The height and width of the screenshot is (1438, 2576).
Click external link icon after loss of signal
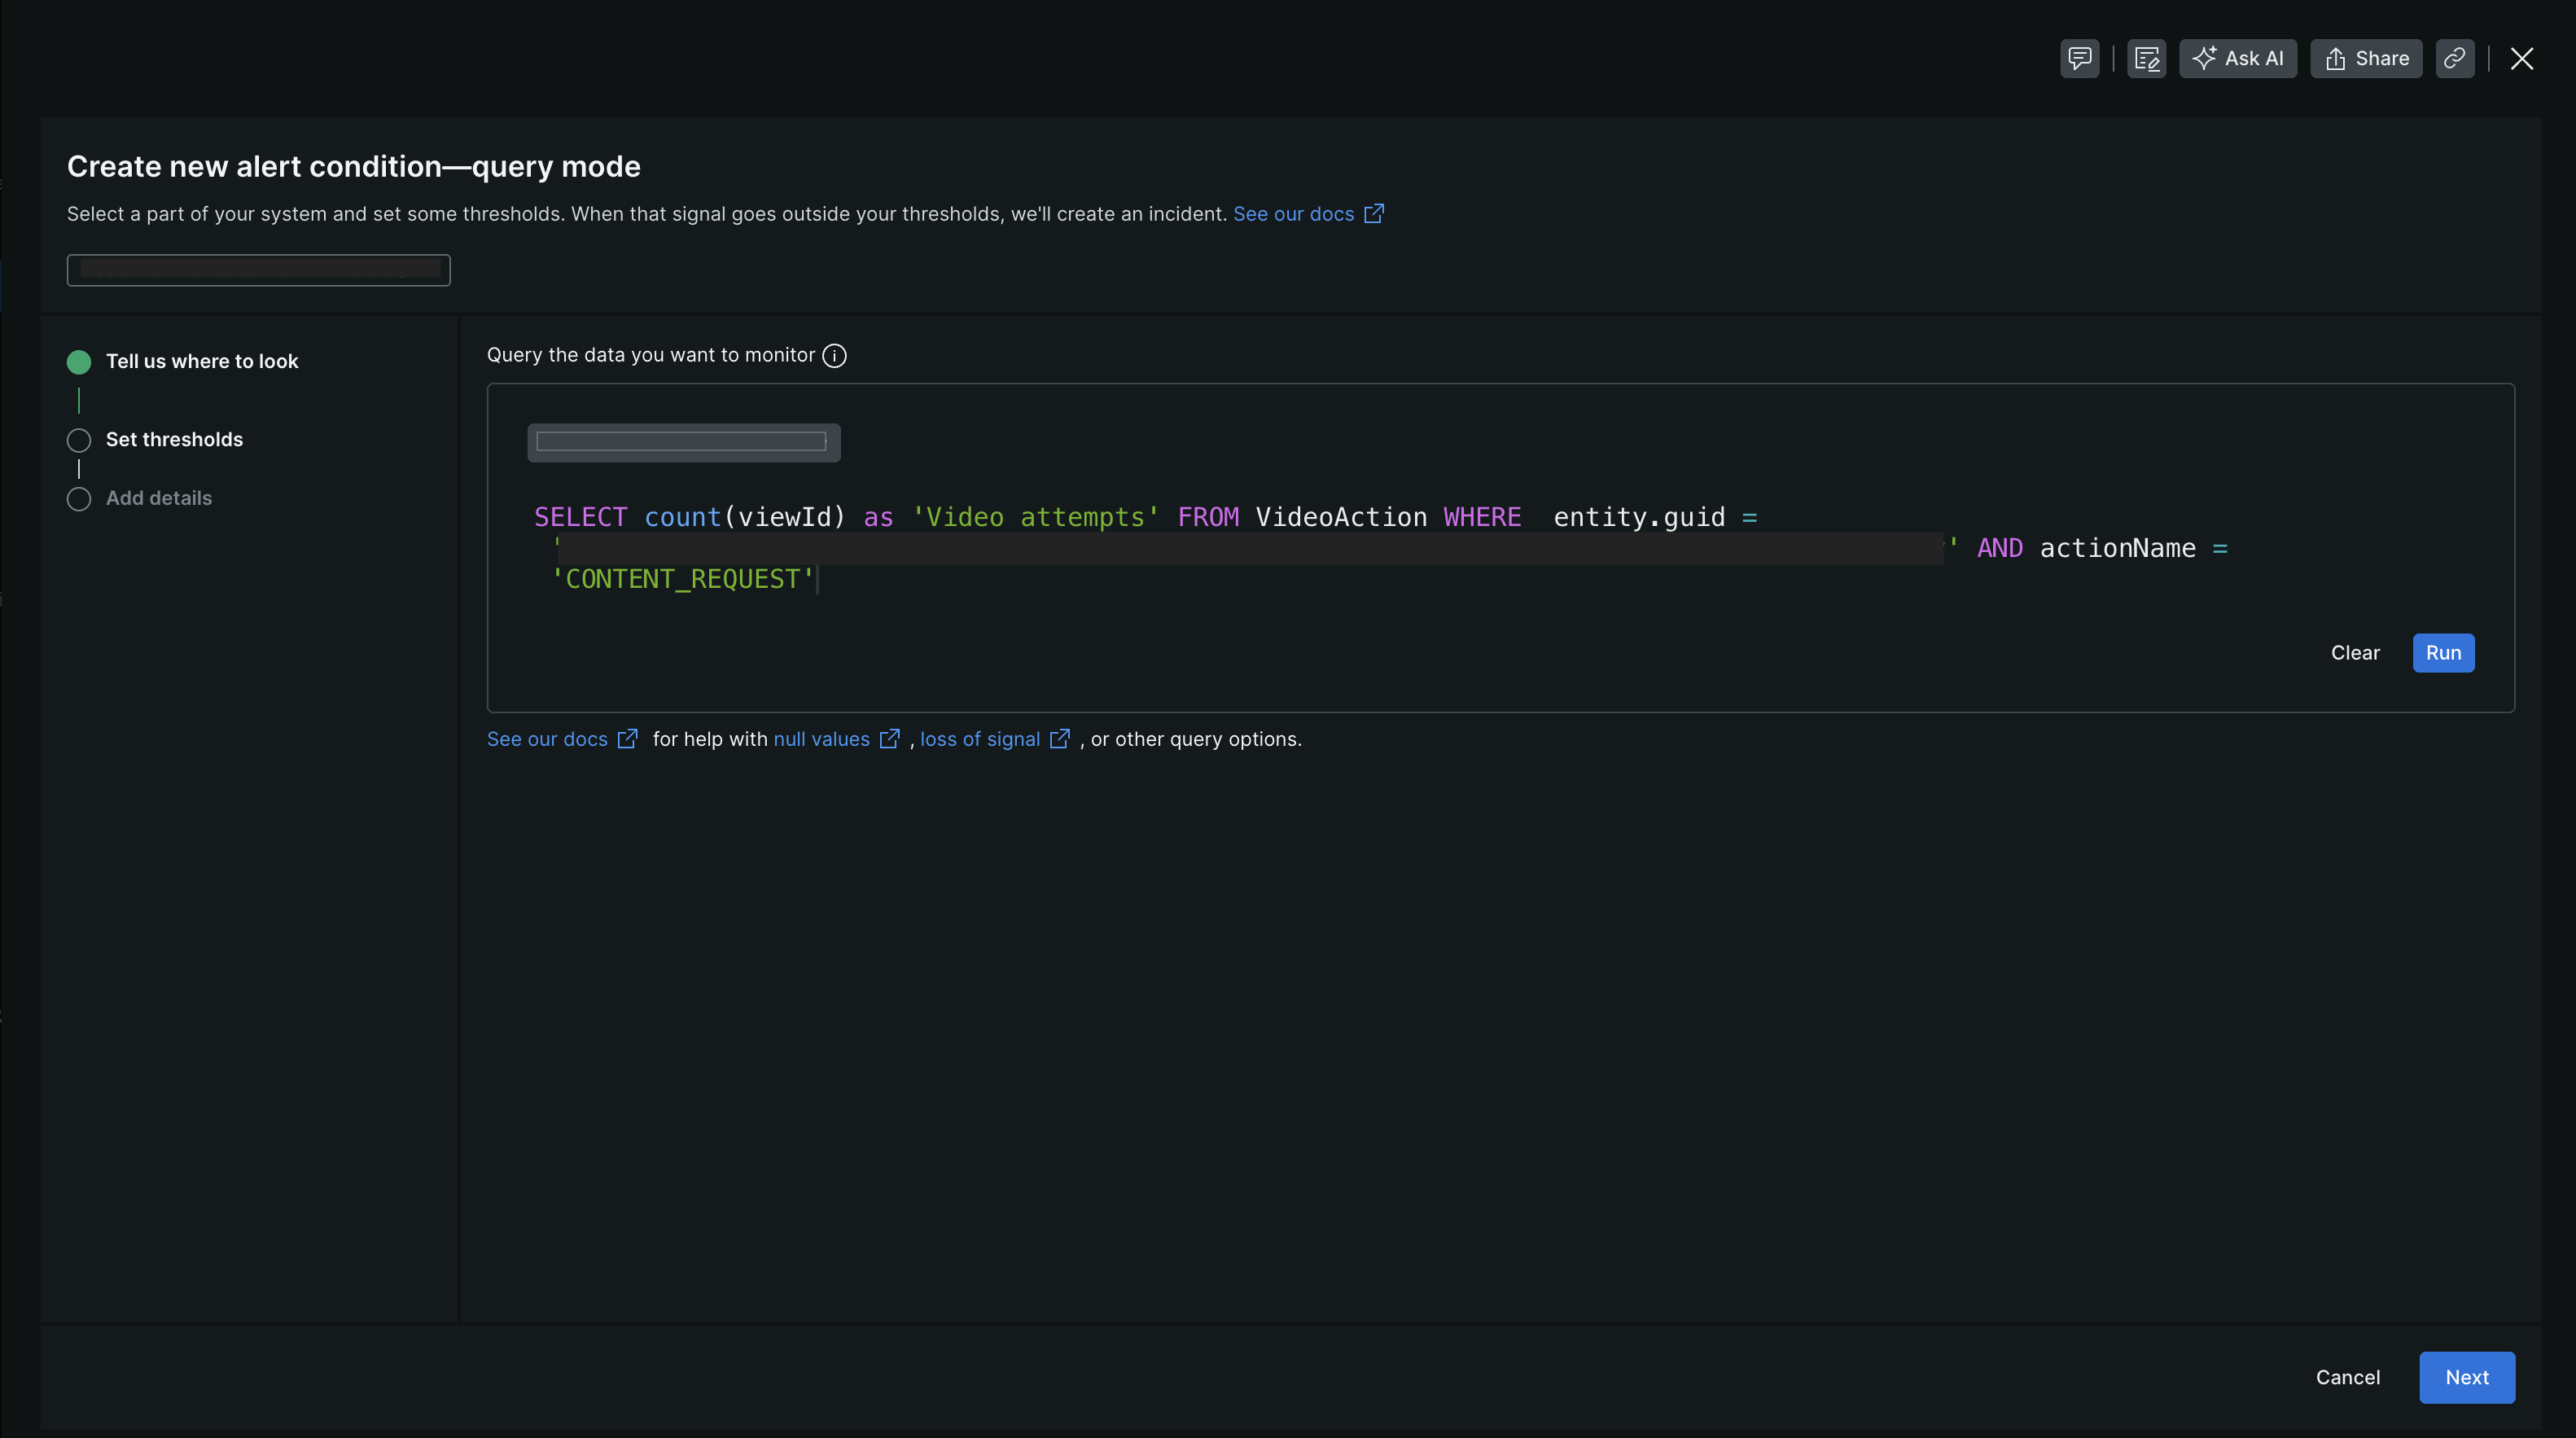1060,739
